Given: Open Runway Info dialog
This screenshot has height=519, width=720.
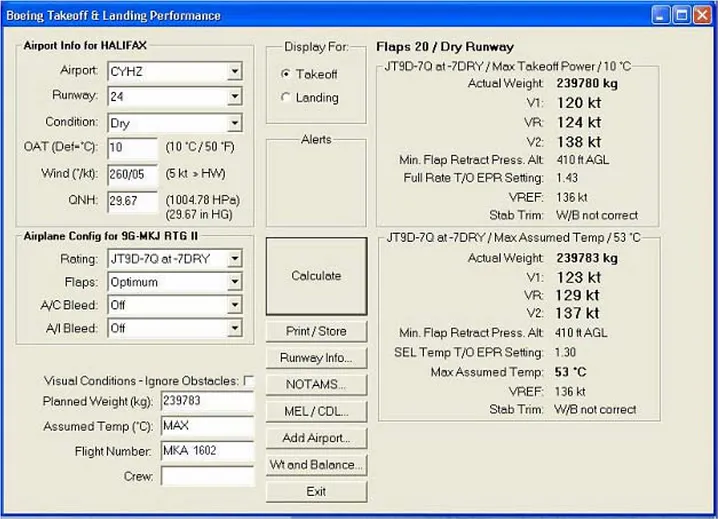Looking at the screenshot, I should (x=316, y=358).
